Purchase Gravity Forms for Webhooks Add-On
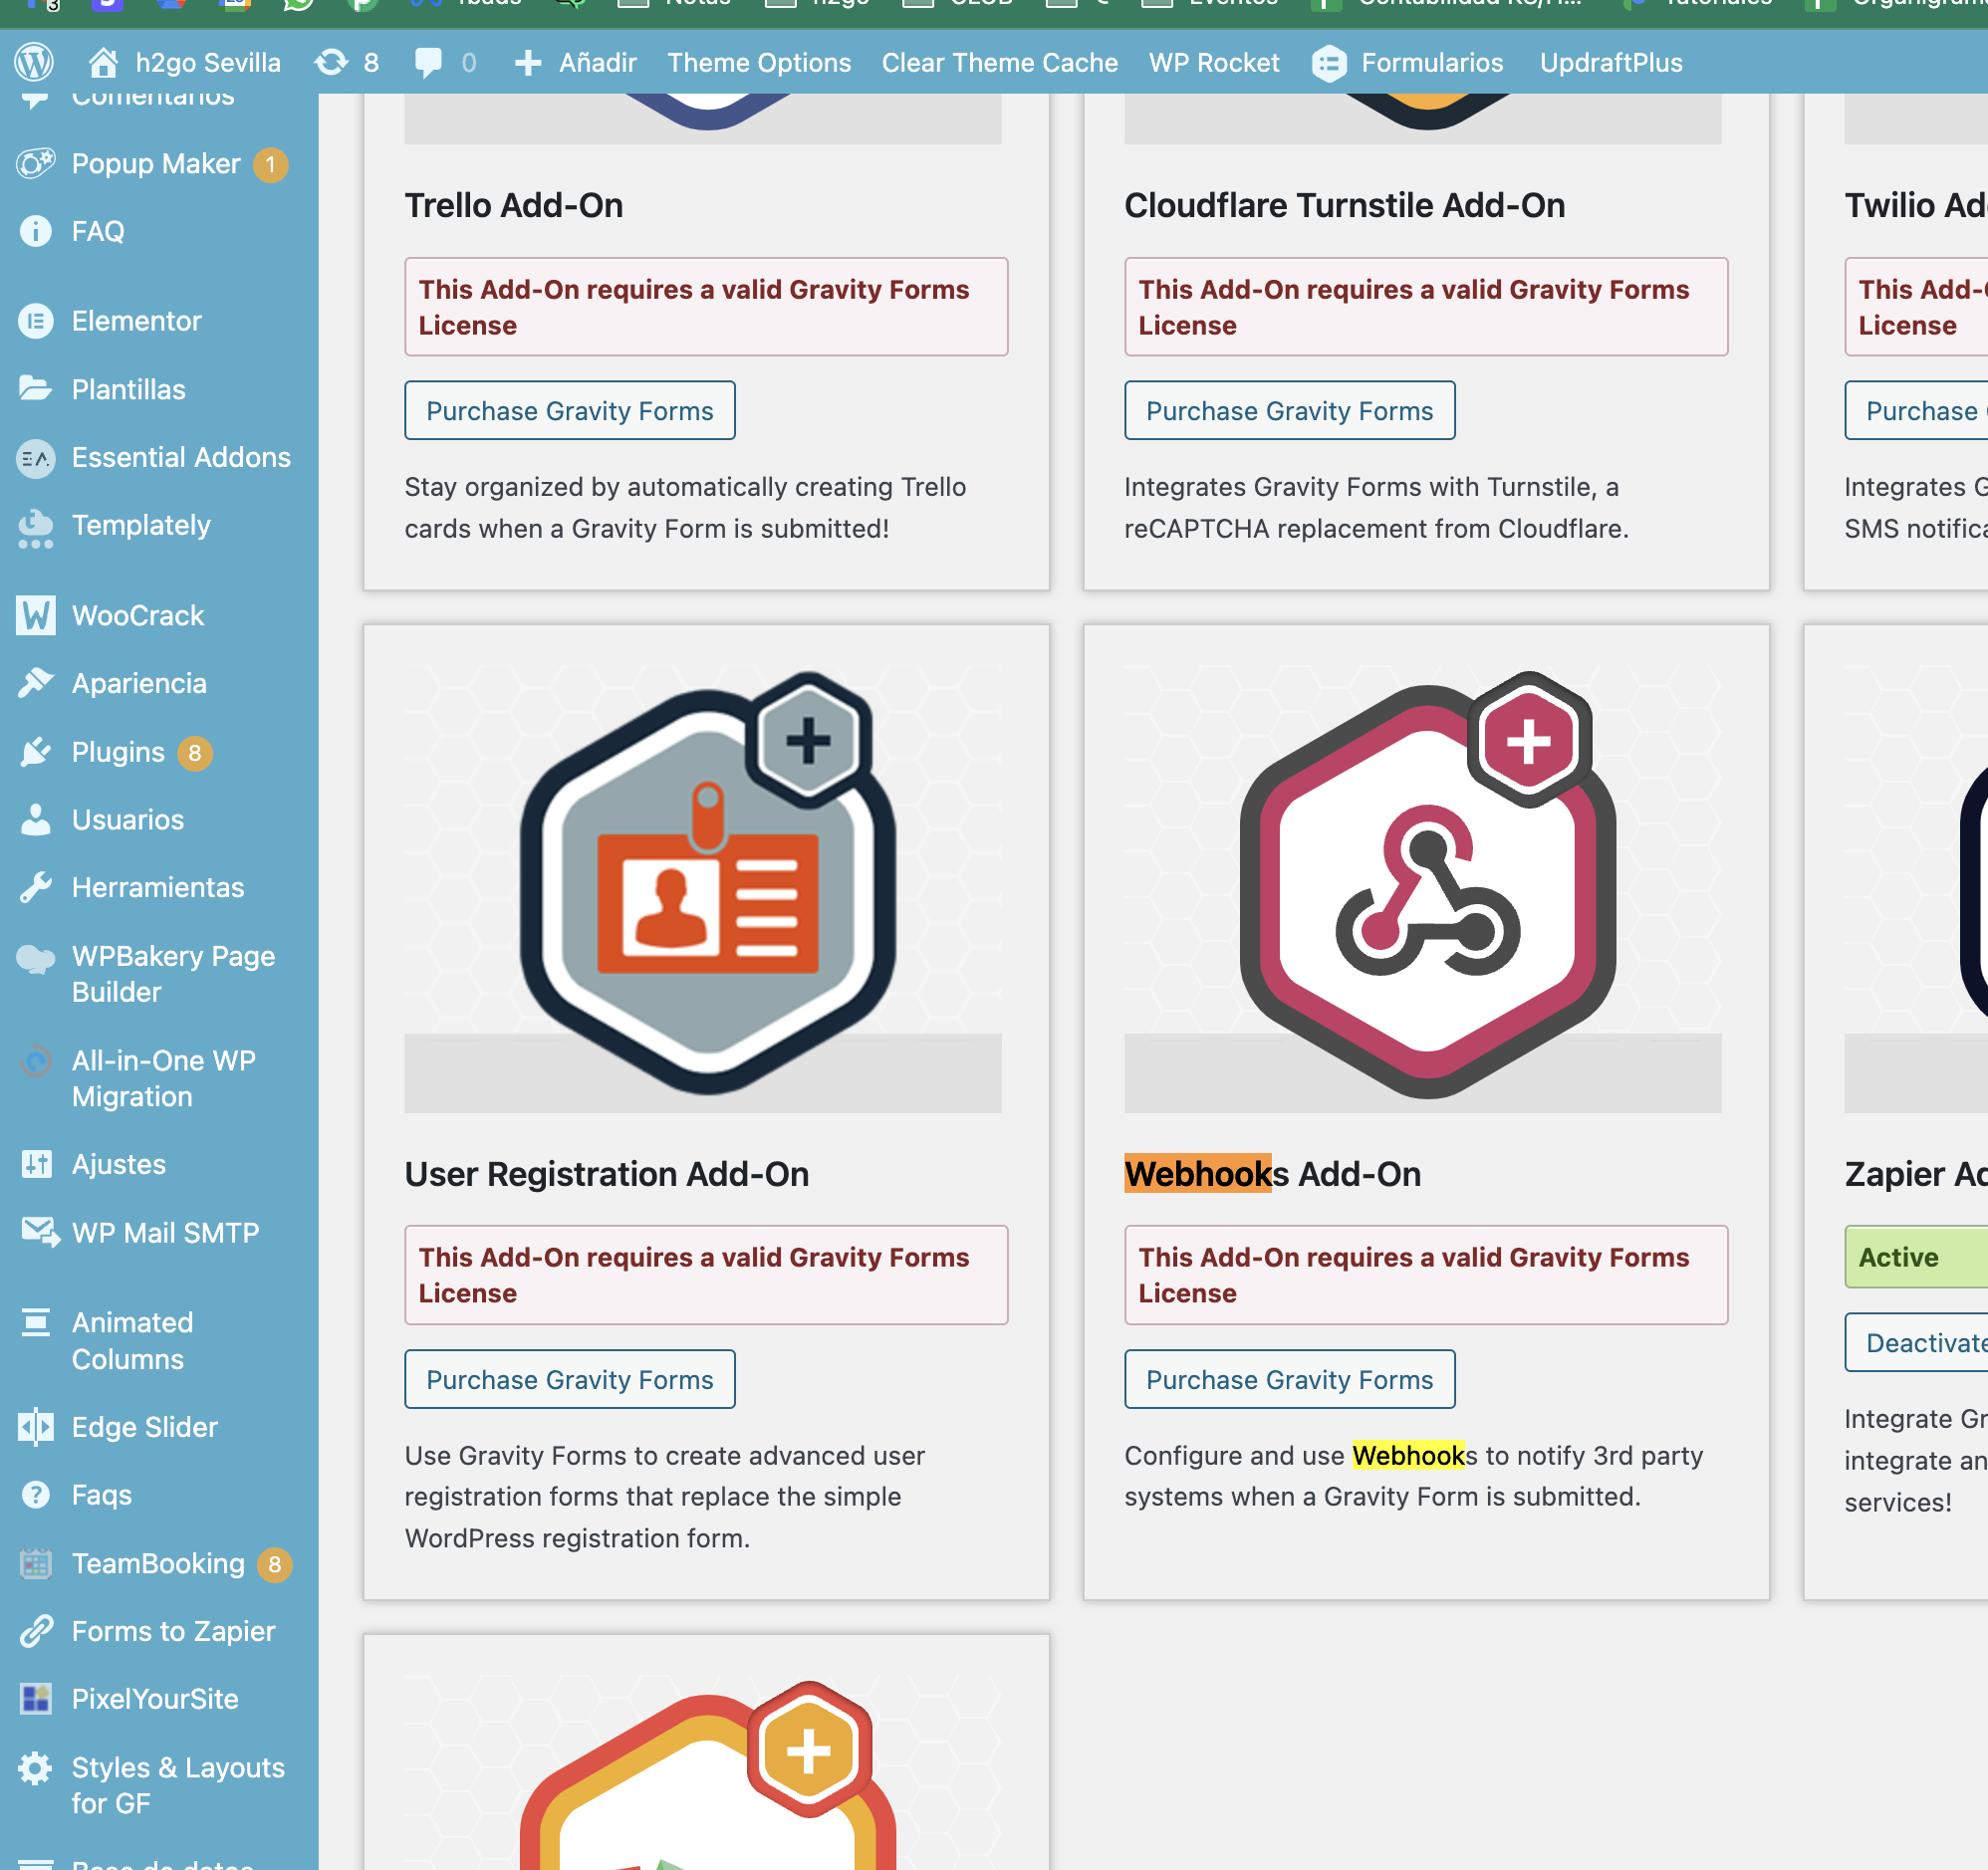The width and height of the screenshot is (1988, 1870). point(1289,1380)
